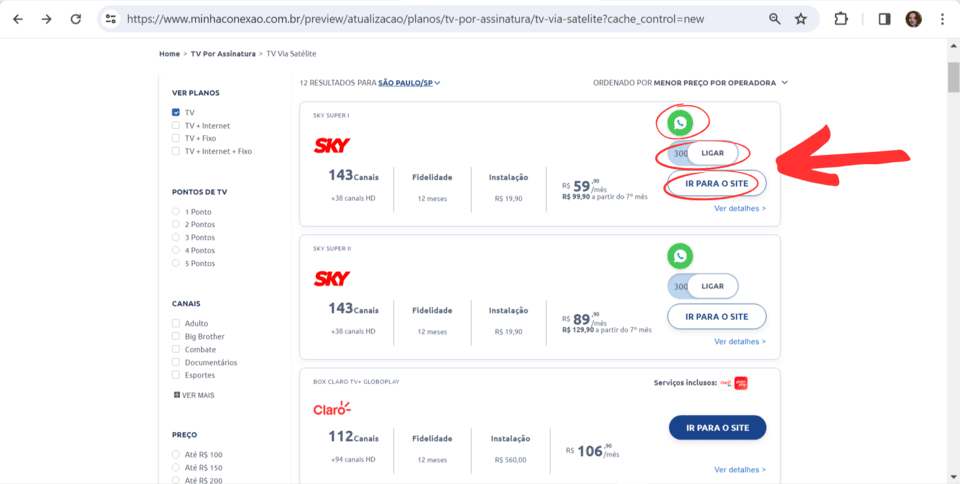Click TV Por Assinatura in the breadcrumb
The width and height of the screenshot is (960, 484).
point(223,54)
